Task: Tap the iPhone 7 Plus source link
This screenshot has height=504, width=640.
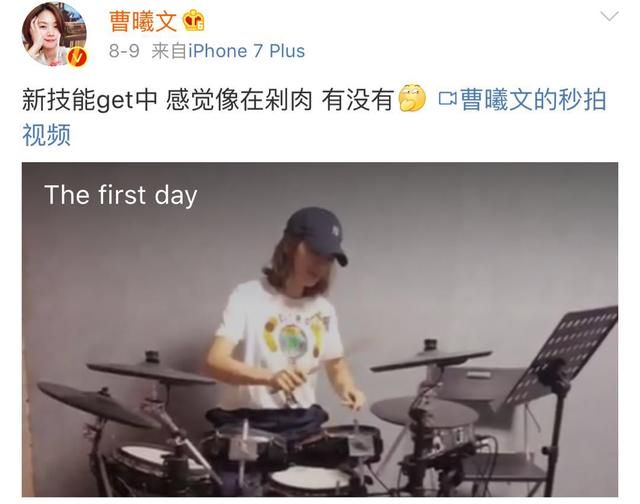Action: [x=247, y=51]
